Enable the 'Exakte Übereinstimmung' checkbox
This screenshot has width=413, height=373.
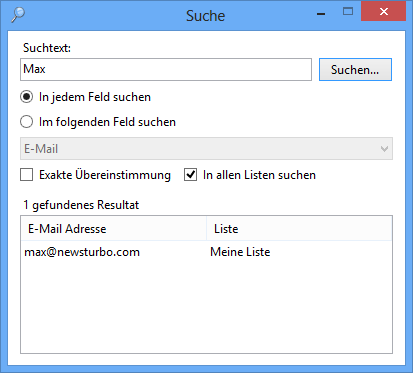point(27,175)
